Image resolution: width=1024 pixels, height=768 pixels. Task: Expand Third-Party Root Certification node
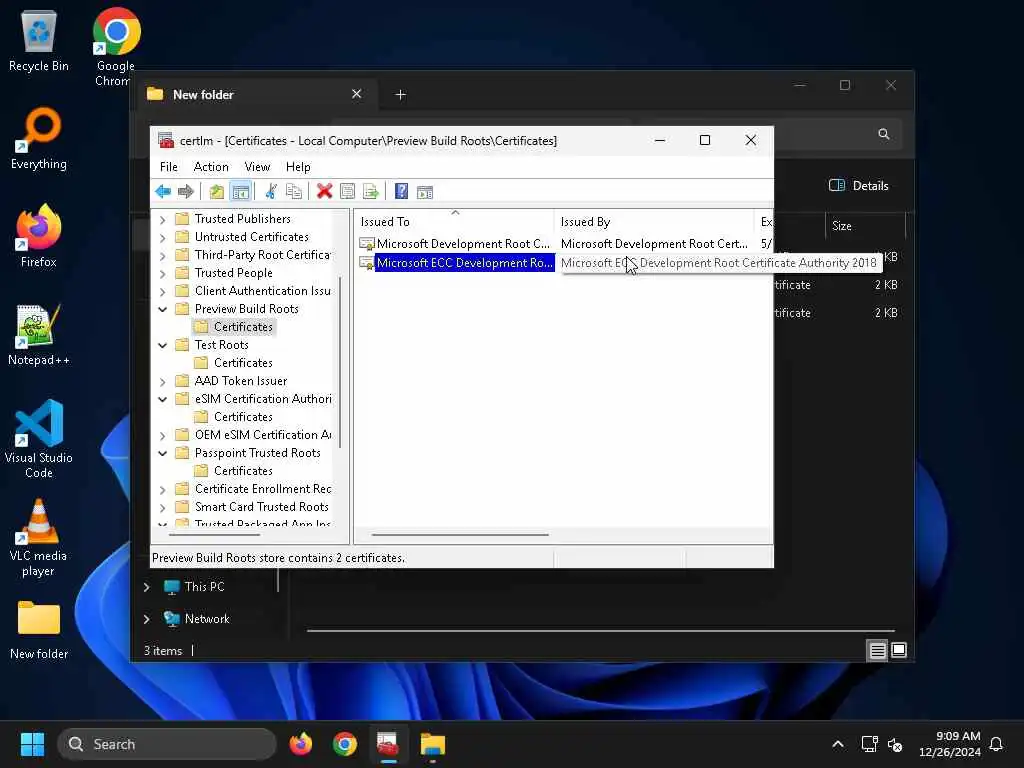click(x=163, y=255)
